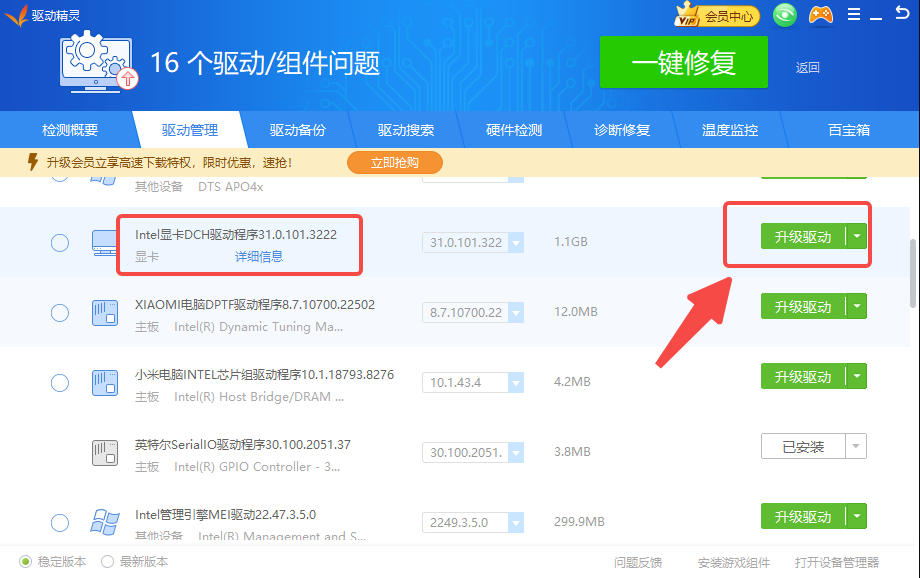Click the Windows logo icon for Intel MEI driver

(x=105, y=522)
